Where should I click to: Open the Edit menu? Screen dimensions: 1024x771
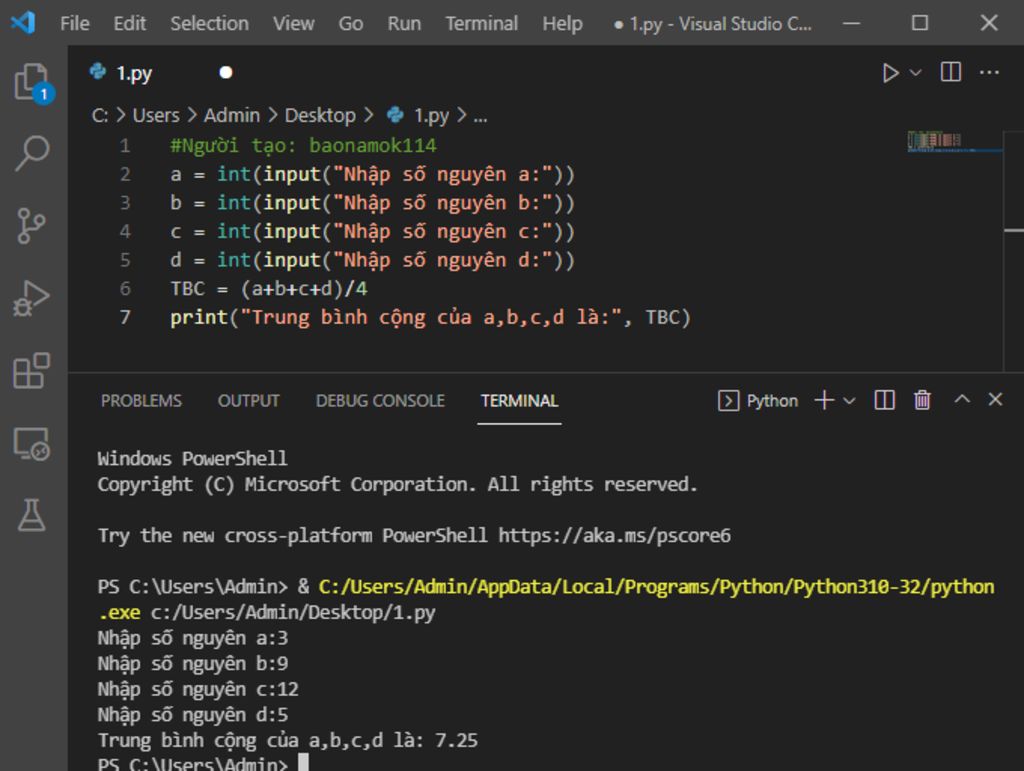point(129,24)
